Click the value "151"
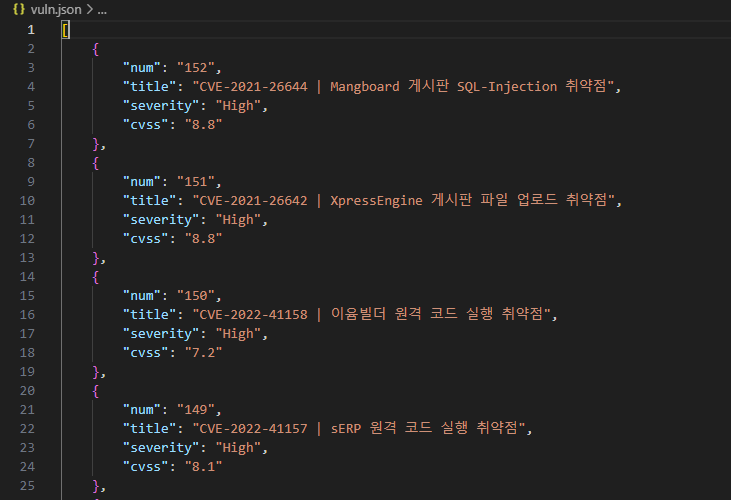731x500 pixels. tap(196, 182)
